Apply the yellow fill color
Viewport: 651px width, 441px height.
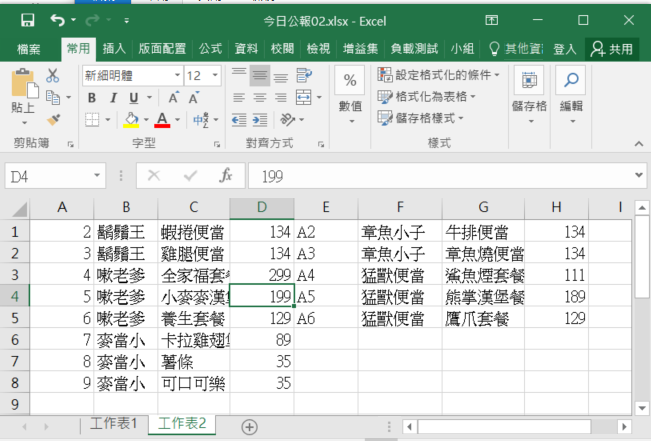131,120
